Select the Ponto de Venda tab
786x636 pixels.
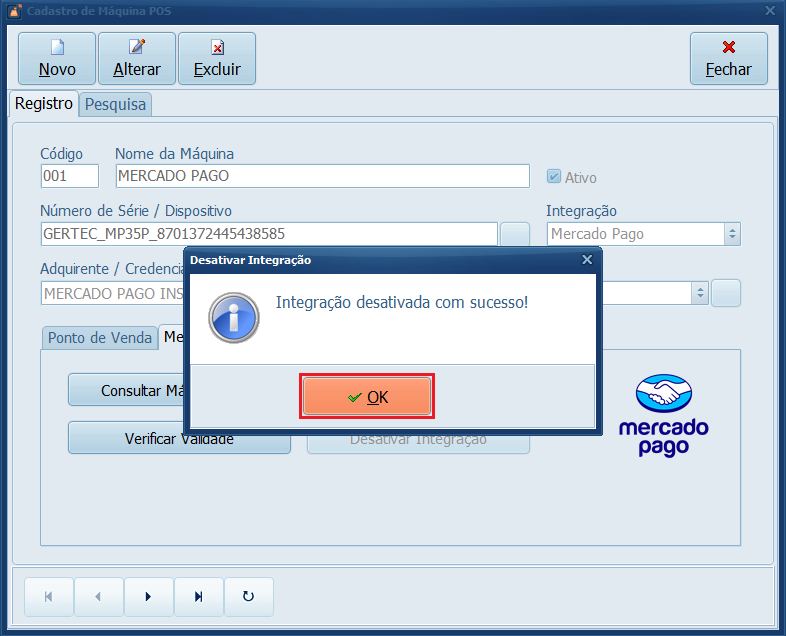[x=100, y=337]
